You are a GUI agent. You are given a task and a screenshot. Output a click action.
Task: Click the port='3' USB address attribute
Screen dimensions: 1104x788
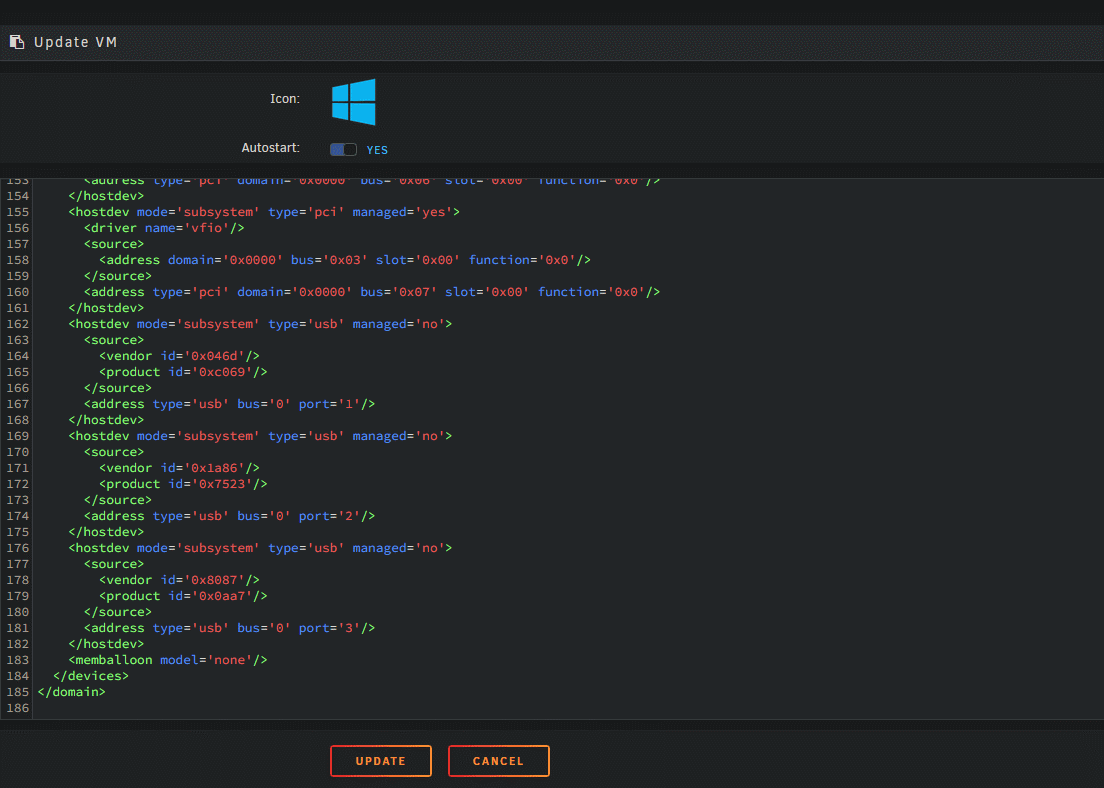(330, 628)
